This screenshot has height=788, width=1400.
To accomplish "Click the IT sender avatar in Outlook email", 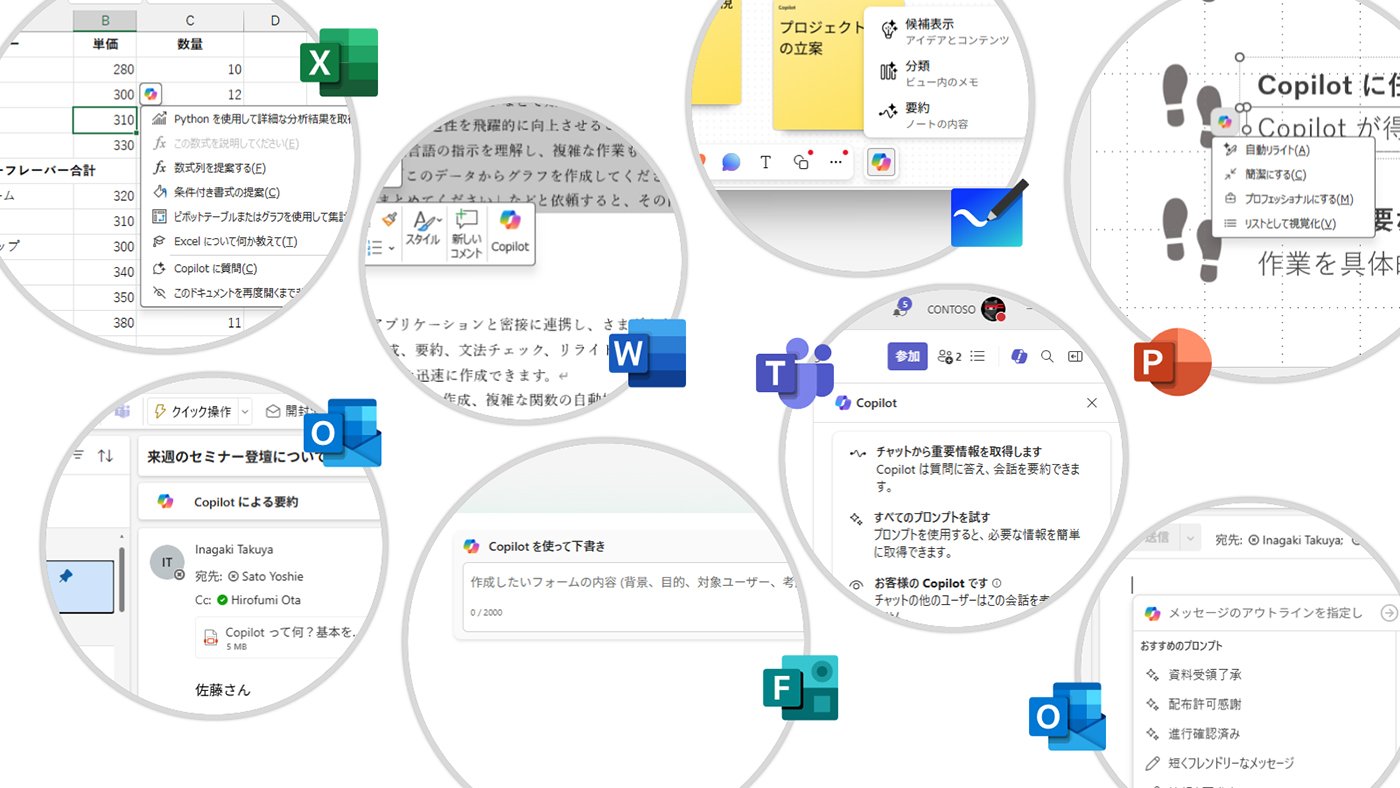I will (166, 563).
